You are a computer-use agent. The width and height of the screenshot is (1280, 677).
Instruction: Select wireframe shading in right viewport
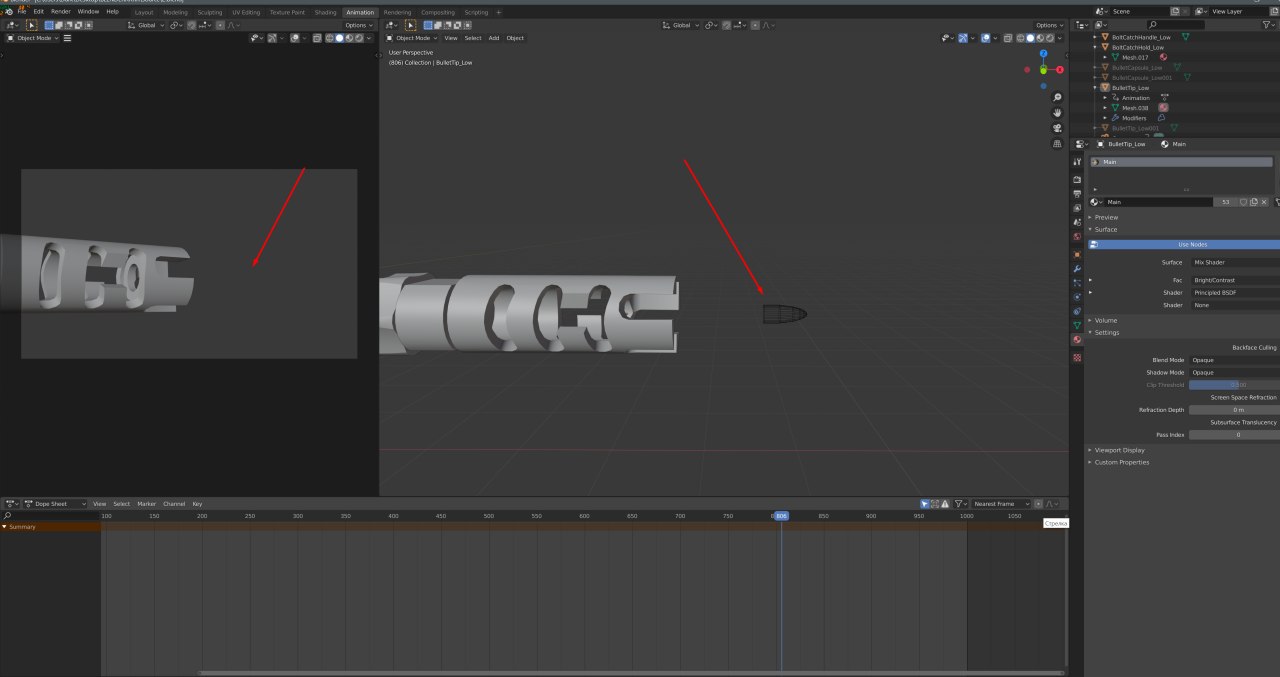click(x=1020, y=38)
